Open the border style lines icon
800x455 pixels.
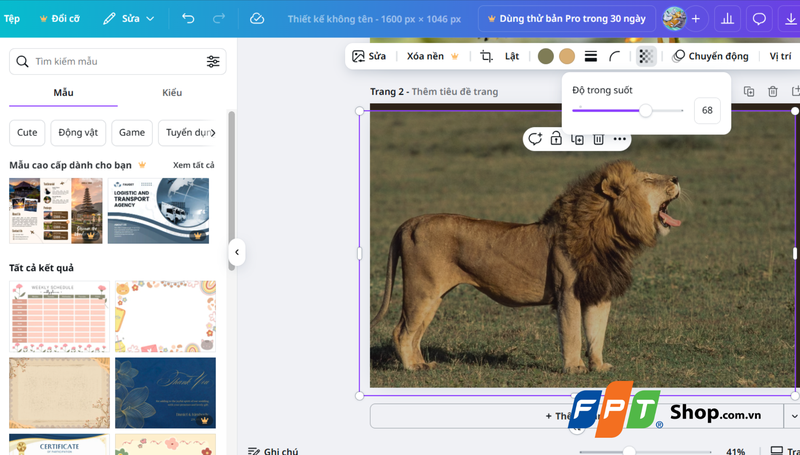[591, 56]
